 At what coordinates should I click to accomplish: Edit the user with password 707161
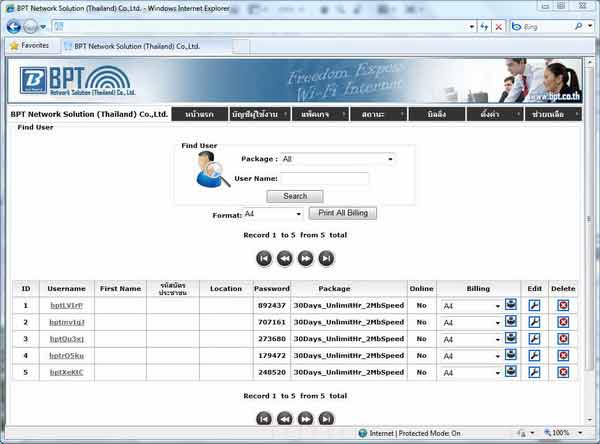tap(534, 322)
